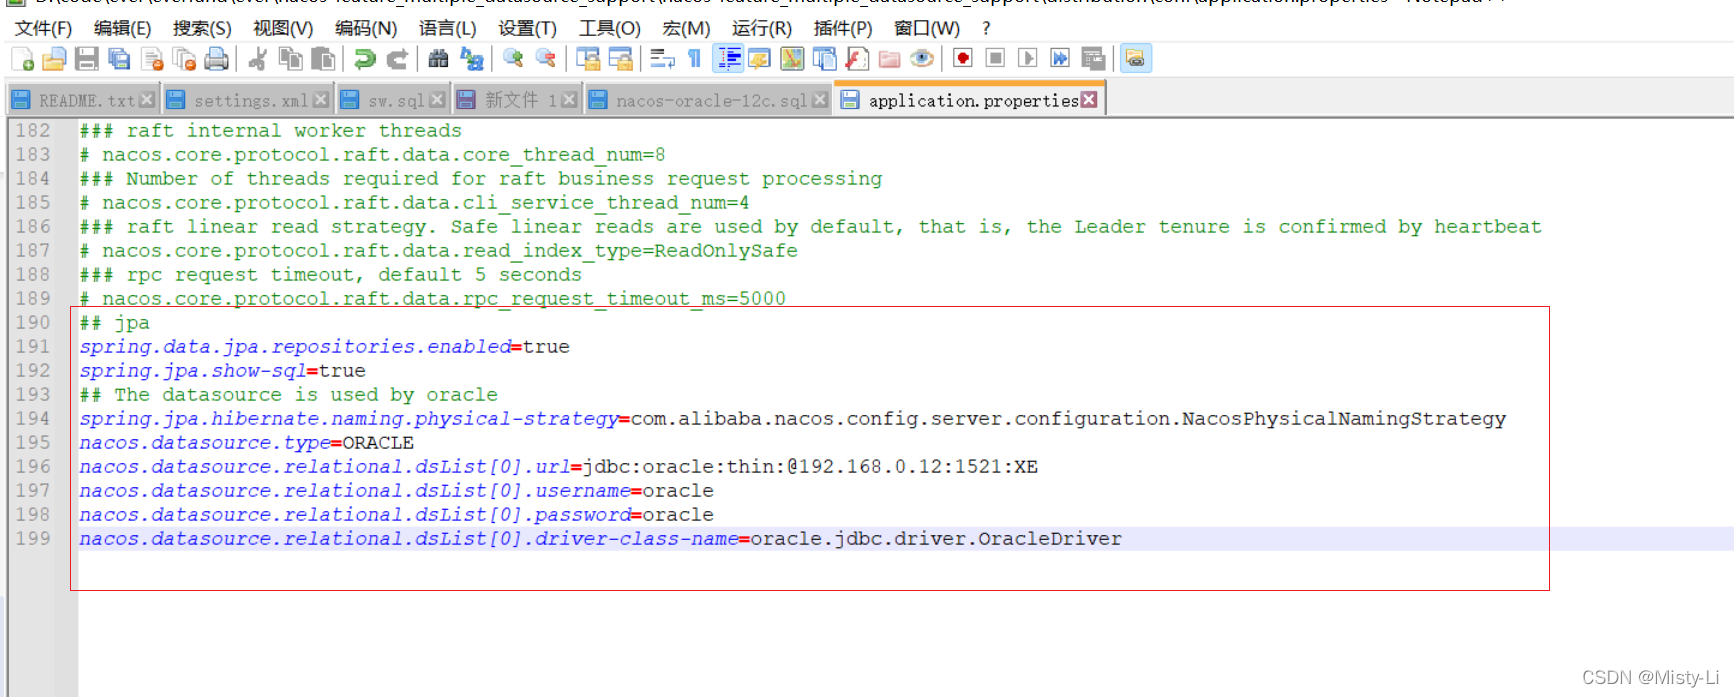Open the 运行(R) menu
The height and width of the screenshot is (697, 1734).
pos(762,28)
